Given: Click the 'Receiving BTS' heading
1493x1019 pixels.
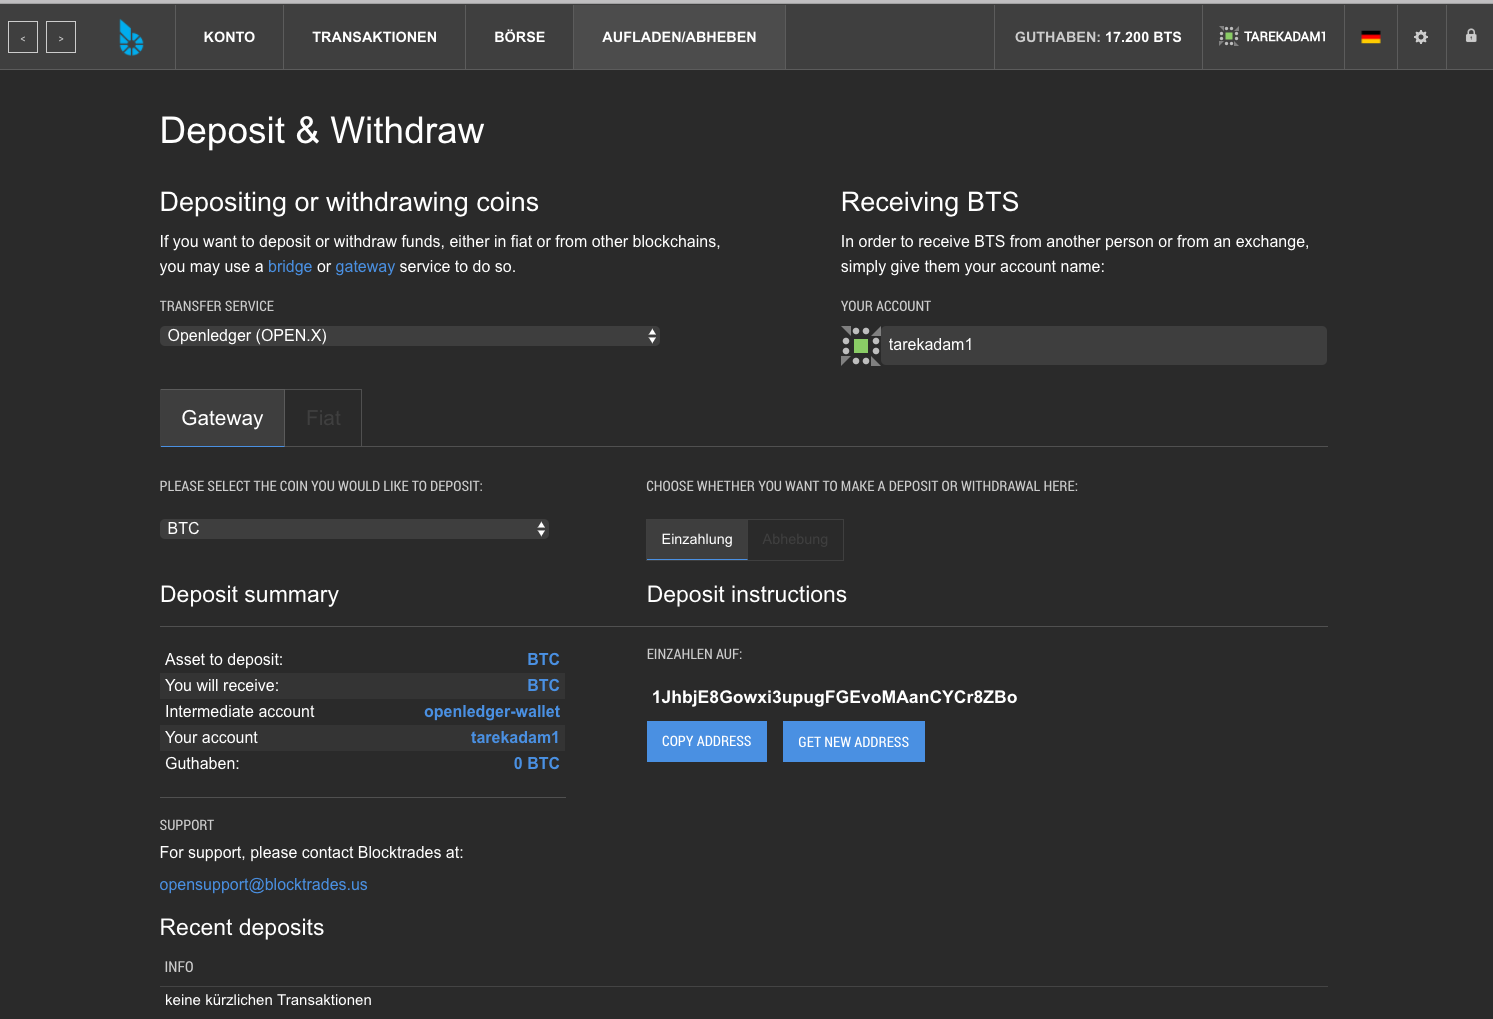Looking at the screenshot, I should coord(930,202).
